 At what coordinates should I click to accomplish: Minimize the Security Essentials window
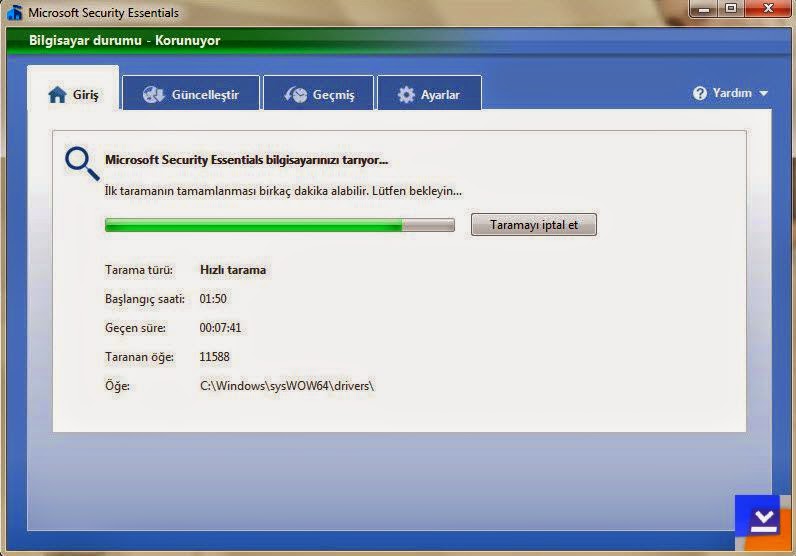[704, 9]
